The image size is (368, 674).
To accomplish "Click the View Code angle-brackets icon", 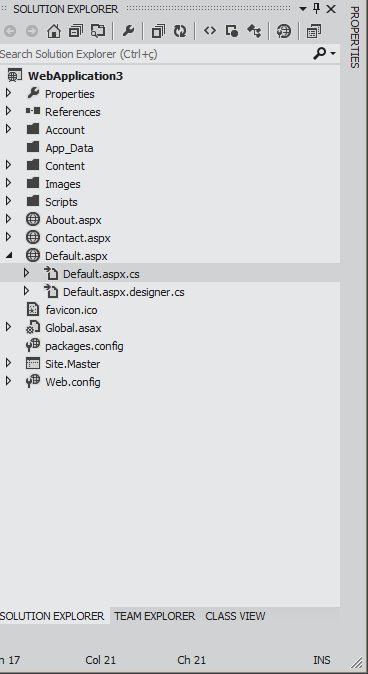I will [210, 31].
